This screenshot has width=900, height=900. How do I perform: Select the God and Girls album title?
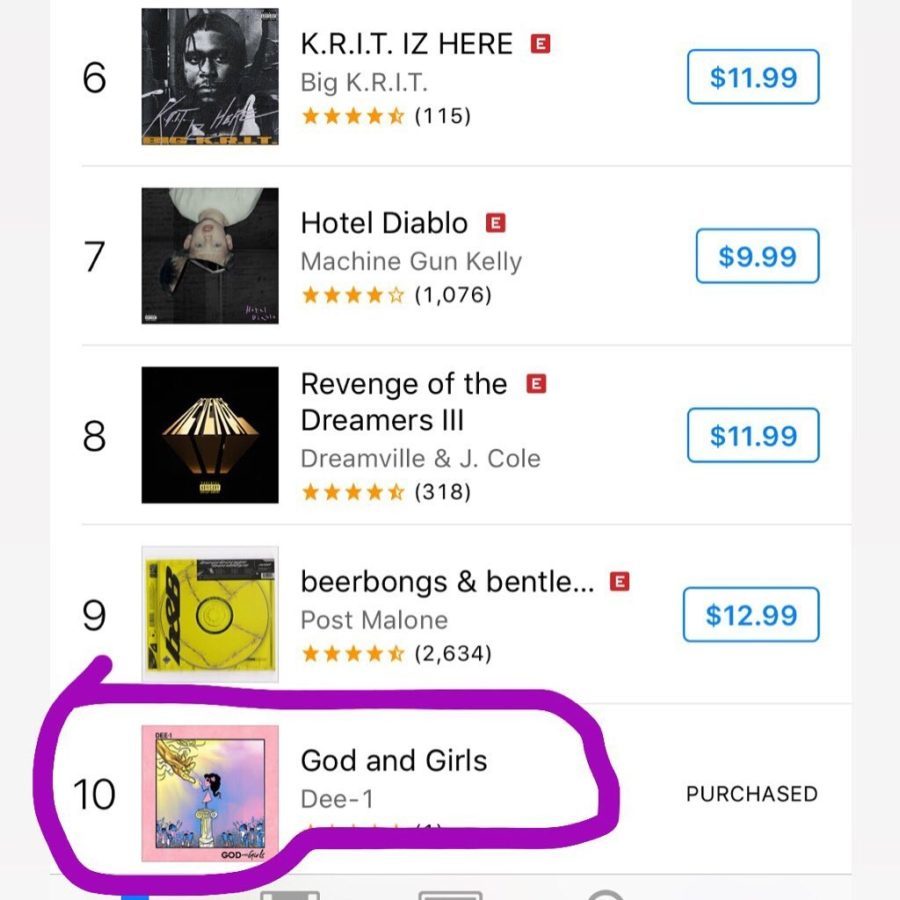tap(394, 761)
